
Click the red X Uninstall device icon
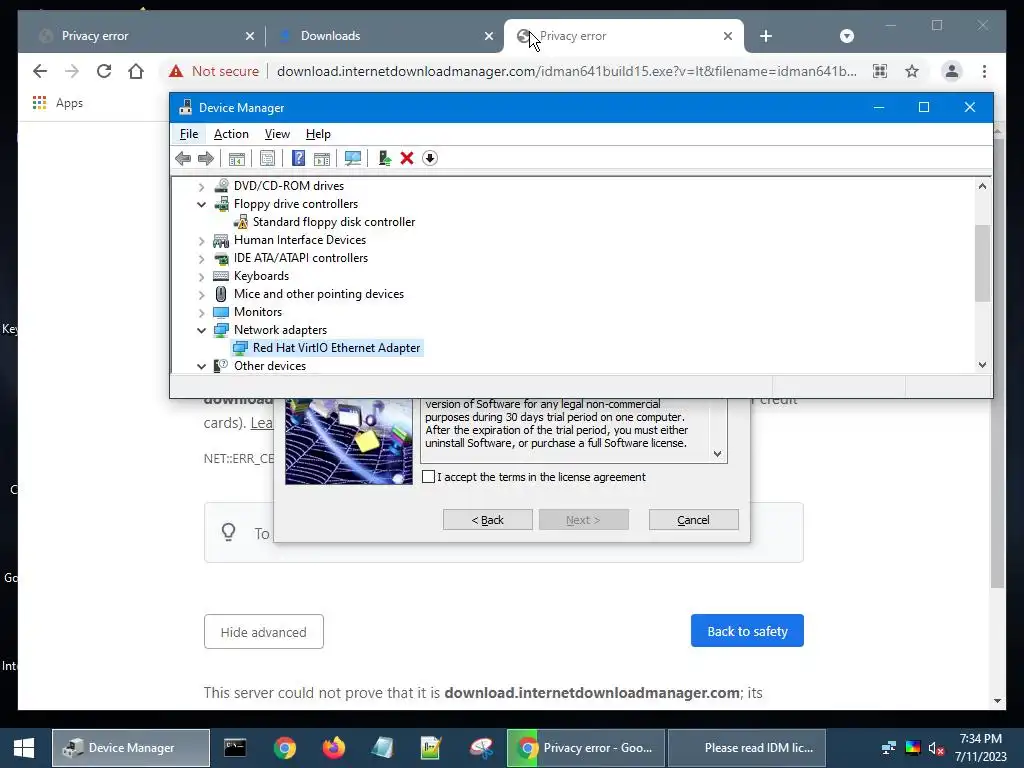point(407,158)
